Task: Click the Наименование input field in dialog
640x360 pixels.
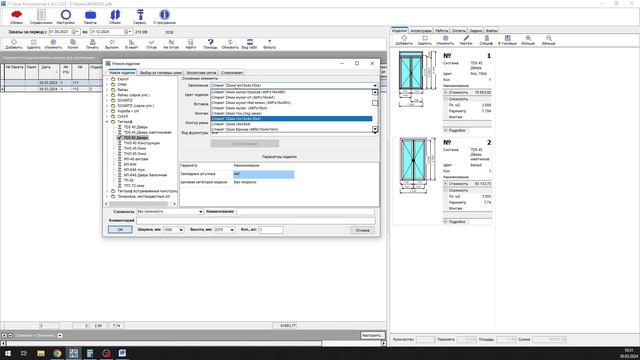Action: point(305,212)
